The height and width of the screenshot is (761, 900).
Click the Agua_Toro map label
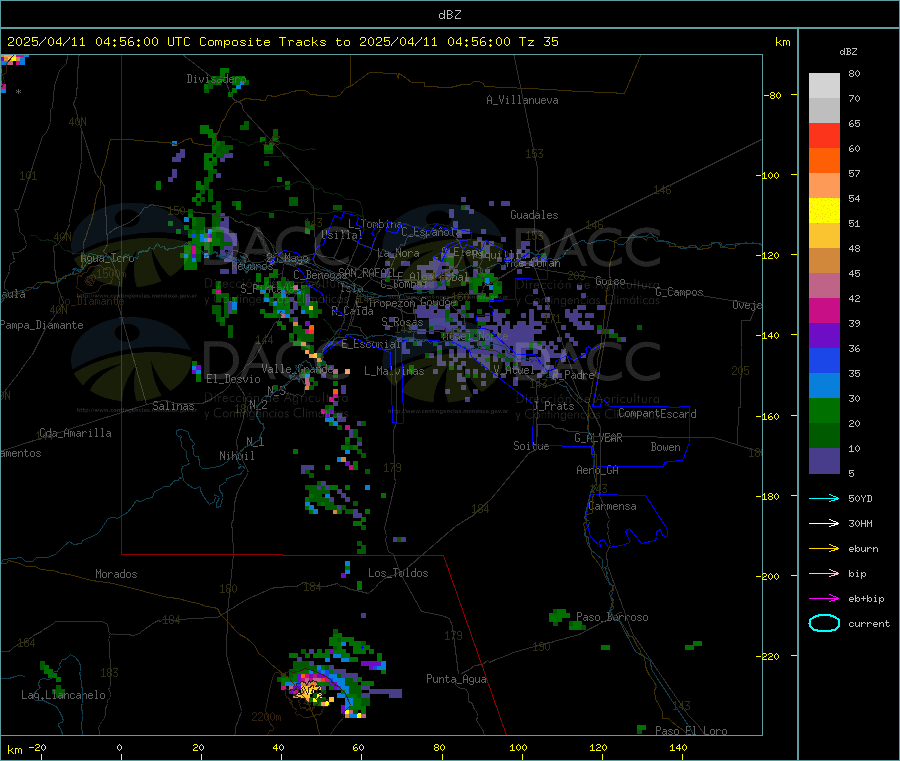[x=107, y=258]
